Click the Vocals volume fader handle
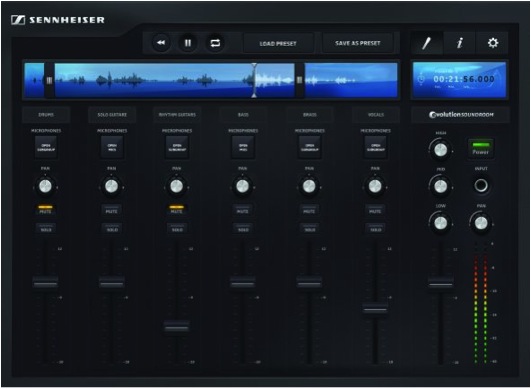The height and width of the screenshot is (389, 531). pyautogui.click(x=375, y=308)
